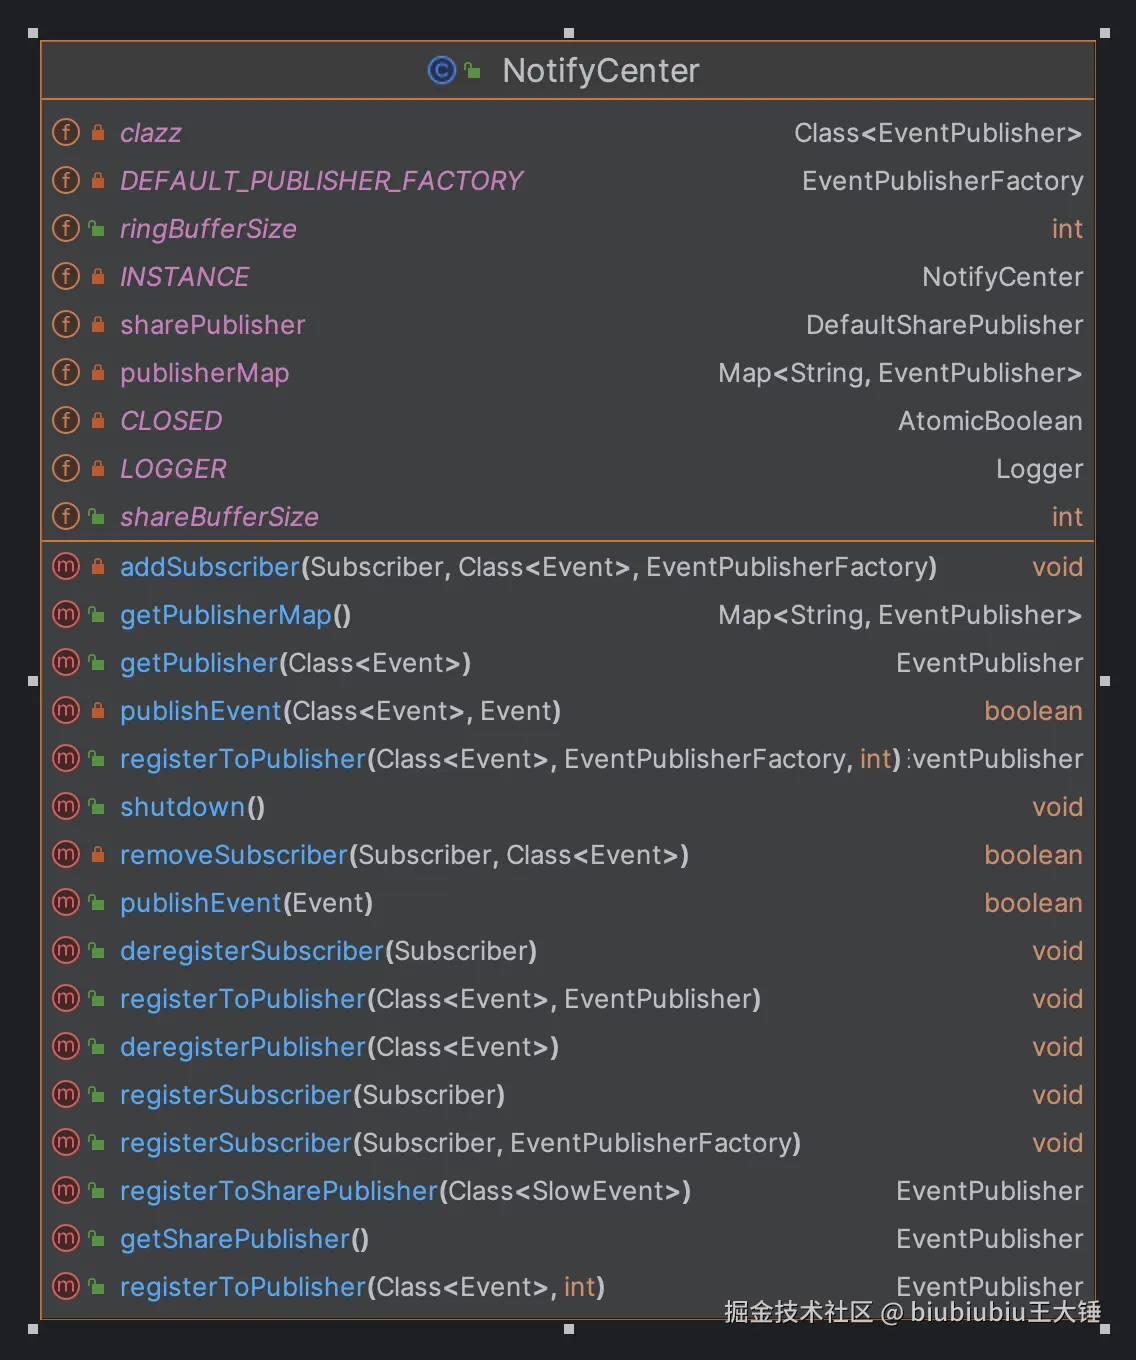Click the NotifyCenter class title header
The height and width of the screenshot is (1360, 1136).
pos(600,71)
